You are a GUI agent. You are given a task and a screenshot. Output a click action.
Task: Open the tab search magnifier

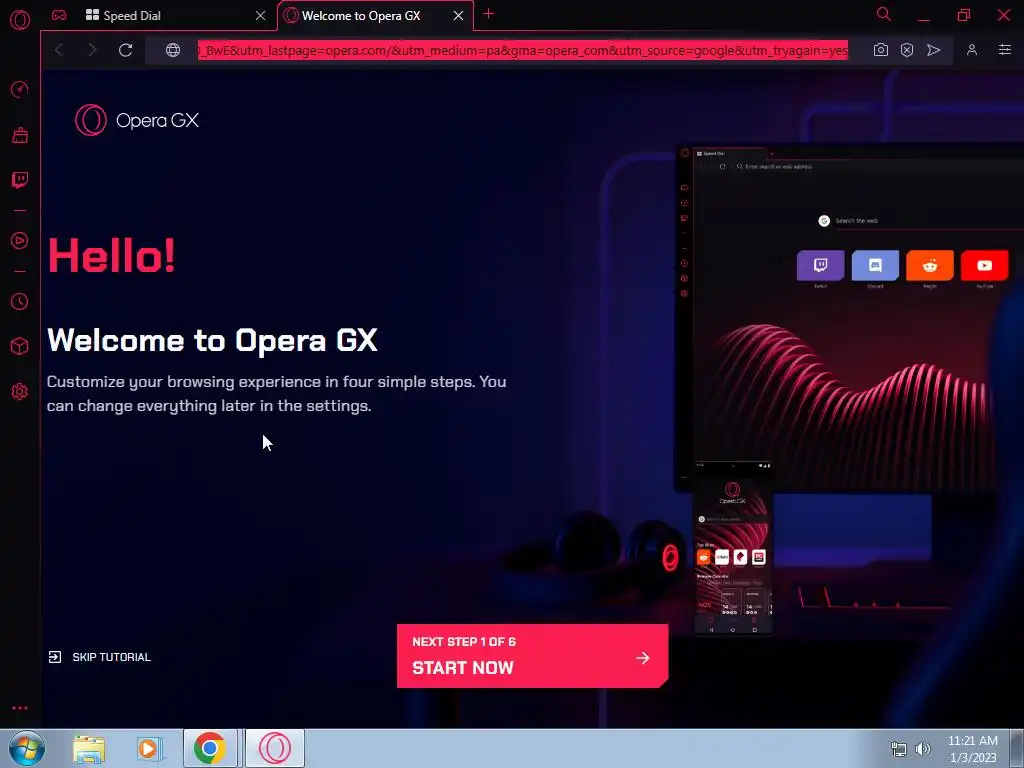point(884,14)
